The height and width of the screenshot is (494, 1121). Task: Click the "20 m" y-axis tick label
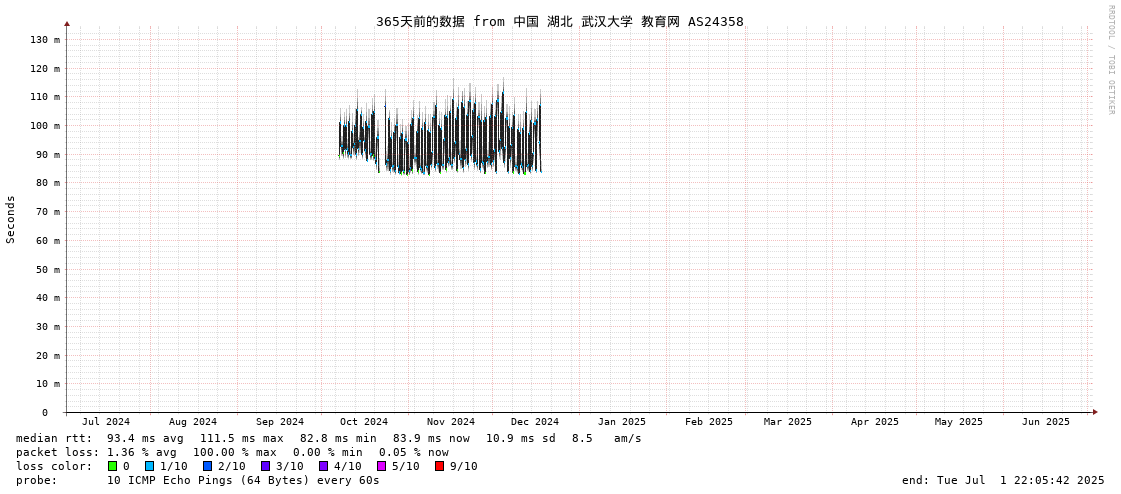click(x=49, y=355)
